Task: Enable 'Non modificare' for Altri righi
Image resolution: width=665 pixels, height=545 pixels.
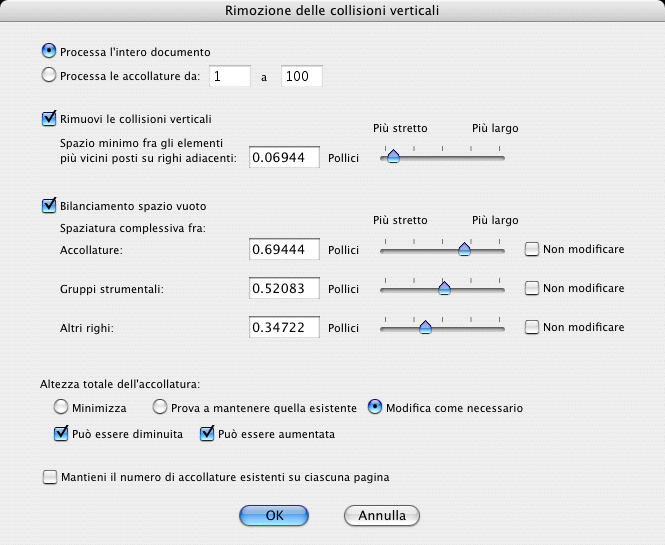Action: pyautogui.click(x=532, y=327)
